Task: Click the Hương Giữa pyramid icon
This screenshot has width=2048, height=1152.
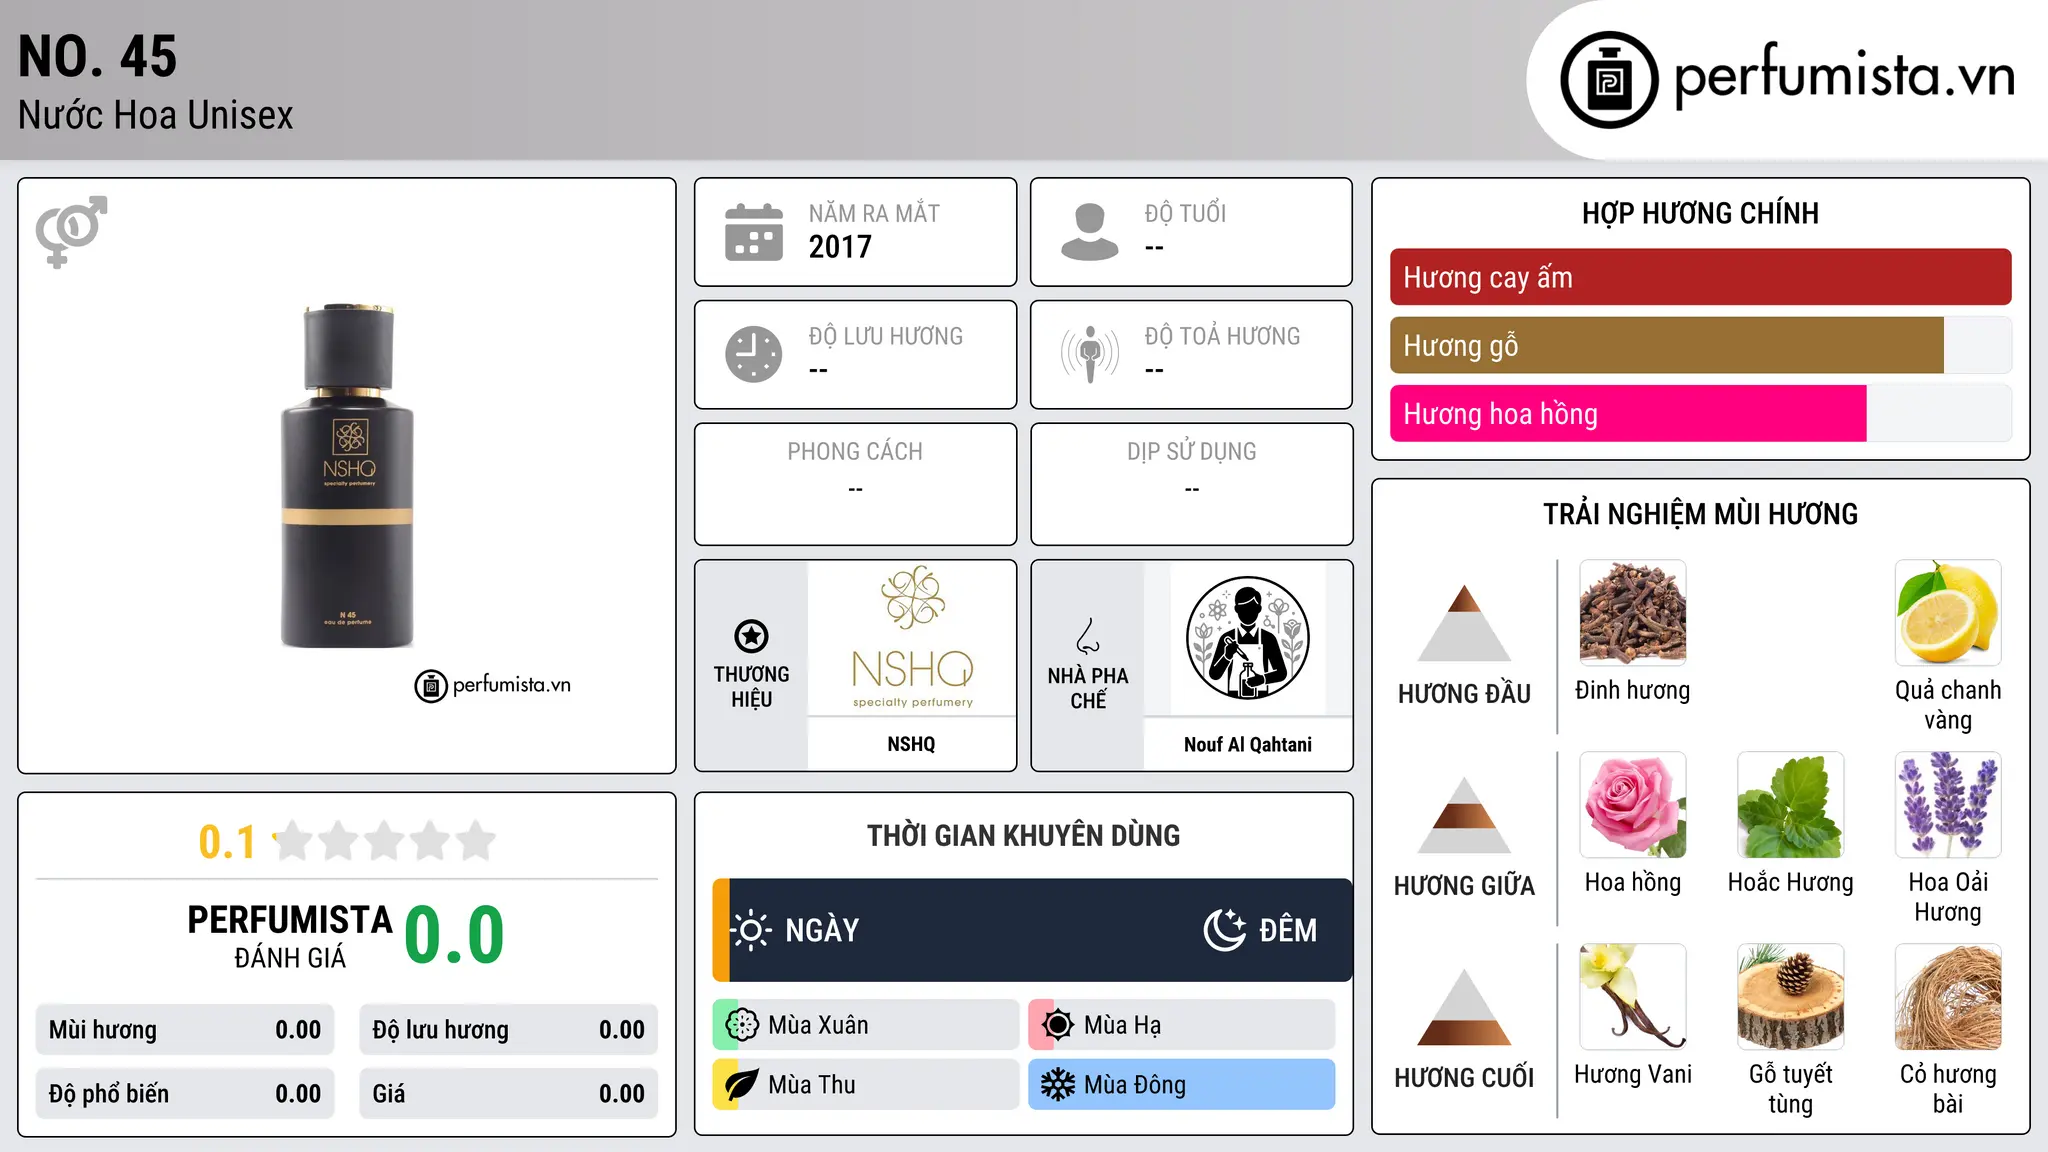Action: (x=1464, y=815)
